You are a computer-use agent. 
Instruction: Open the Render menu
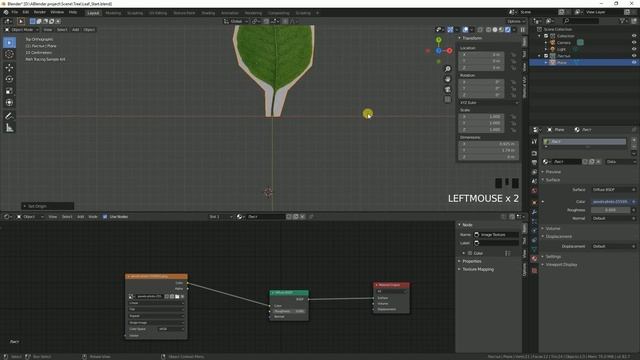coord(40,12)
